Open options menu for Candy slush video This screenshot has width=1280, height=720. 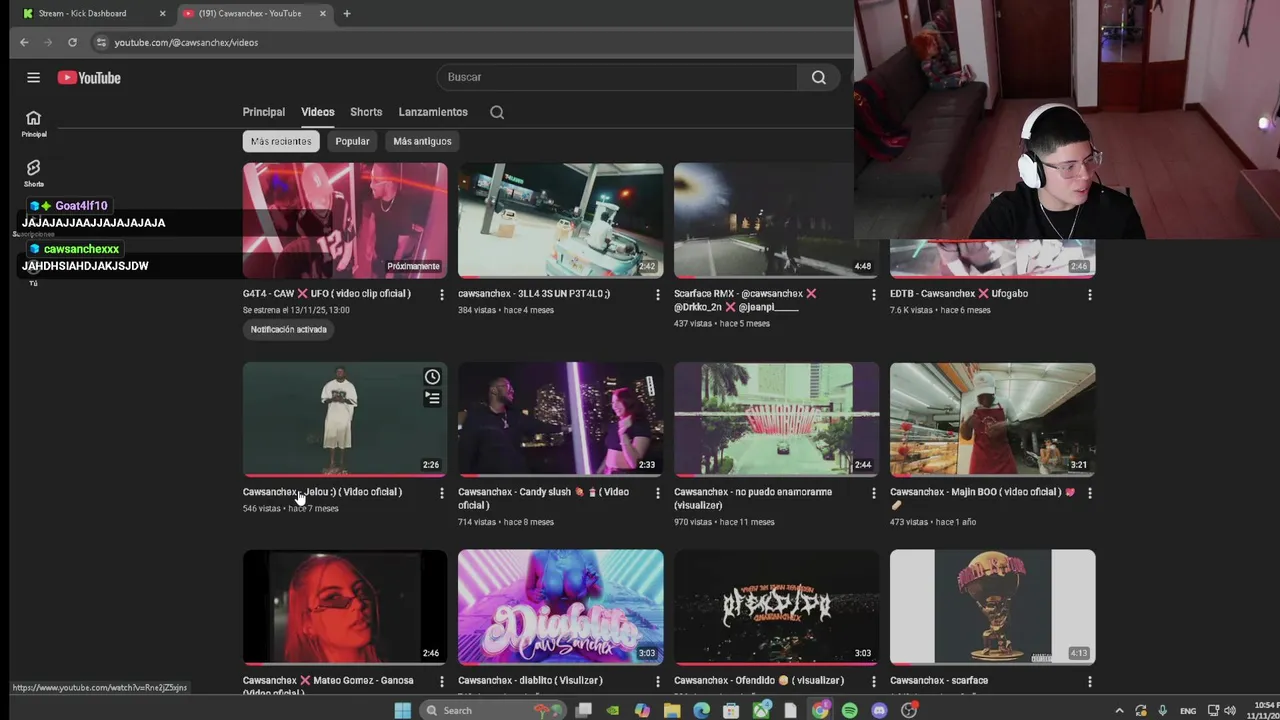[x=657, y=493]
